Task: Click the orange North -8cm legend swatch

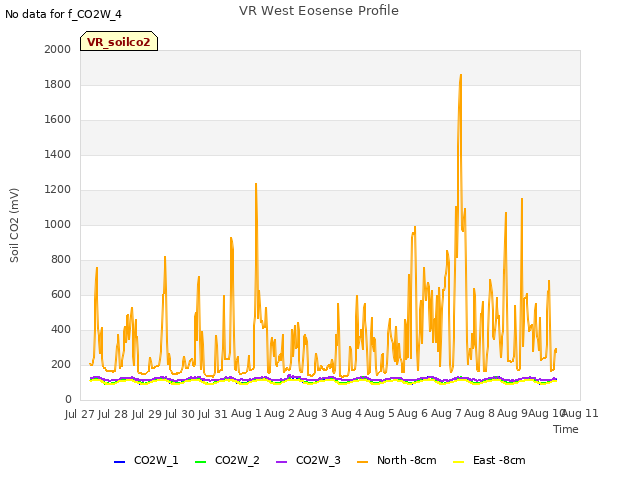Action: coord(362,462)
